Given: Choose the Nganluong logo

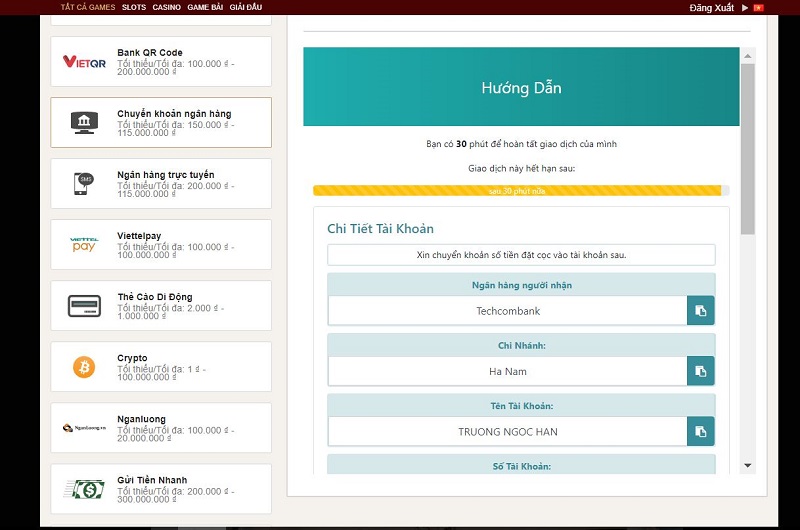Looking at the screenshot, I should (84, 428).
